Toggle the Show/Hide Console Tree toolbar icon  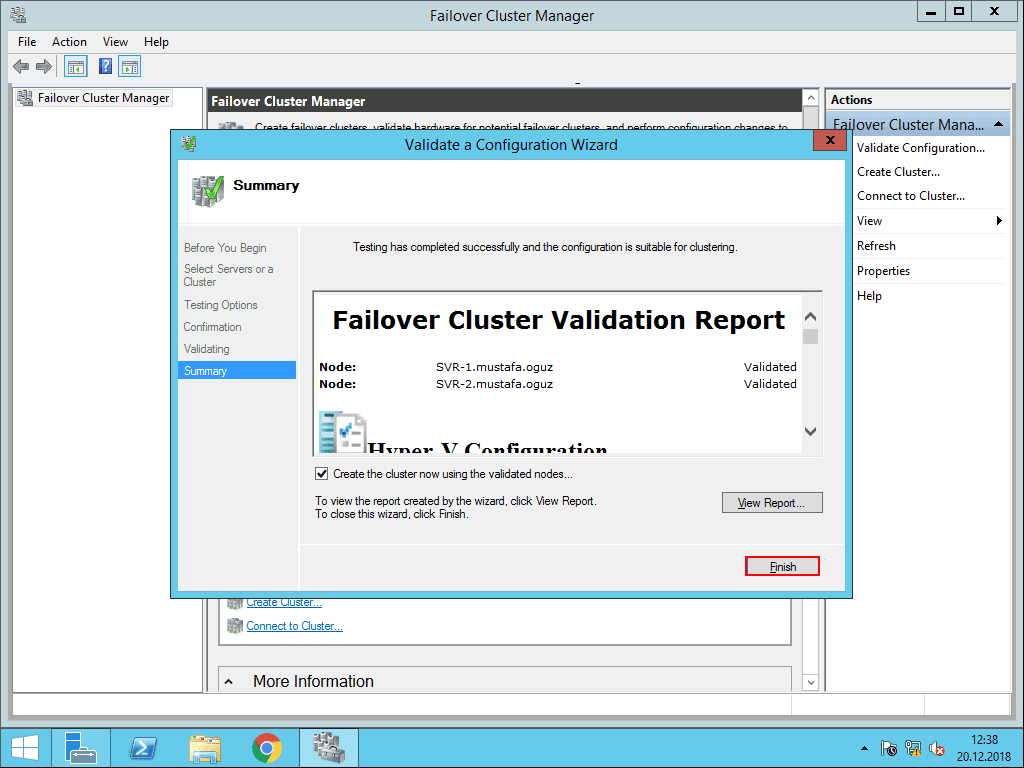coord(75,66)
